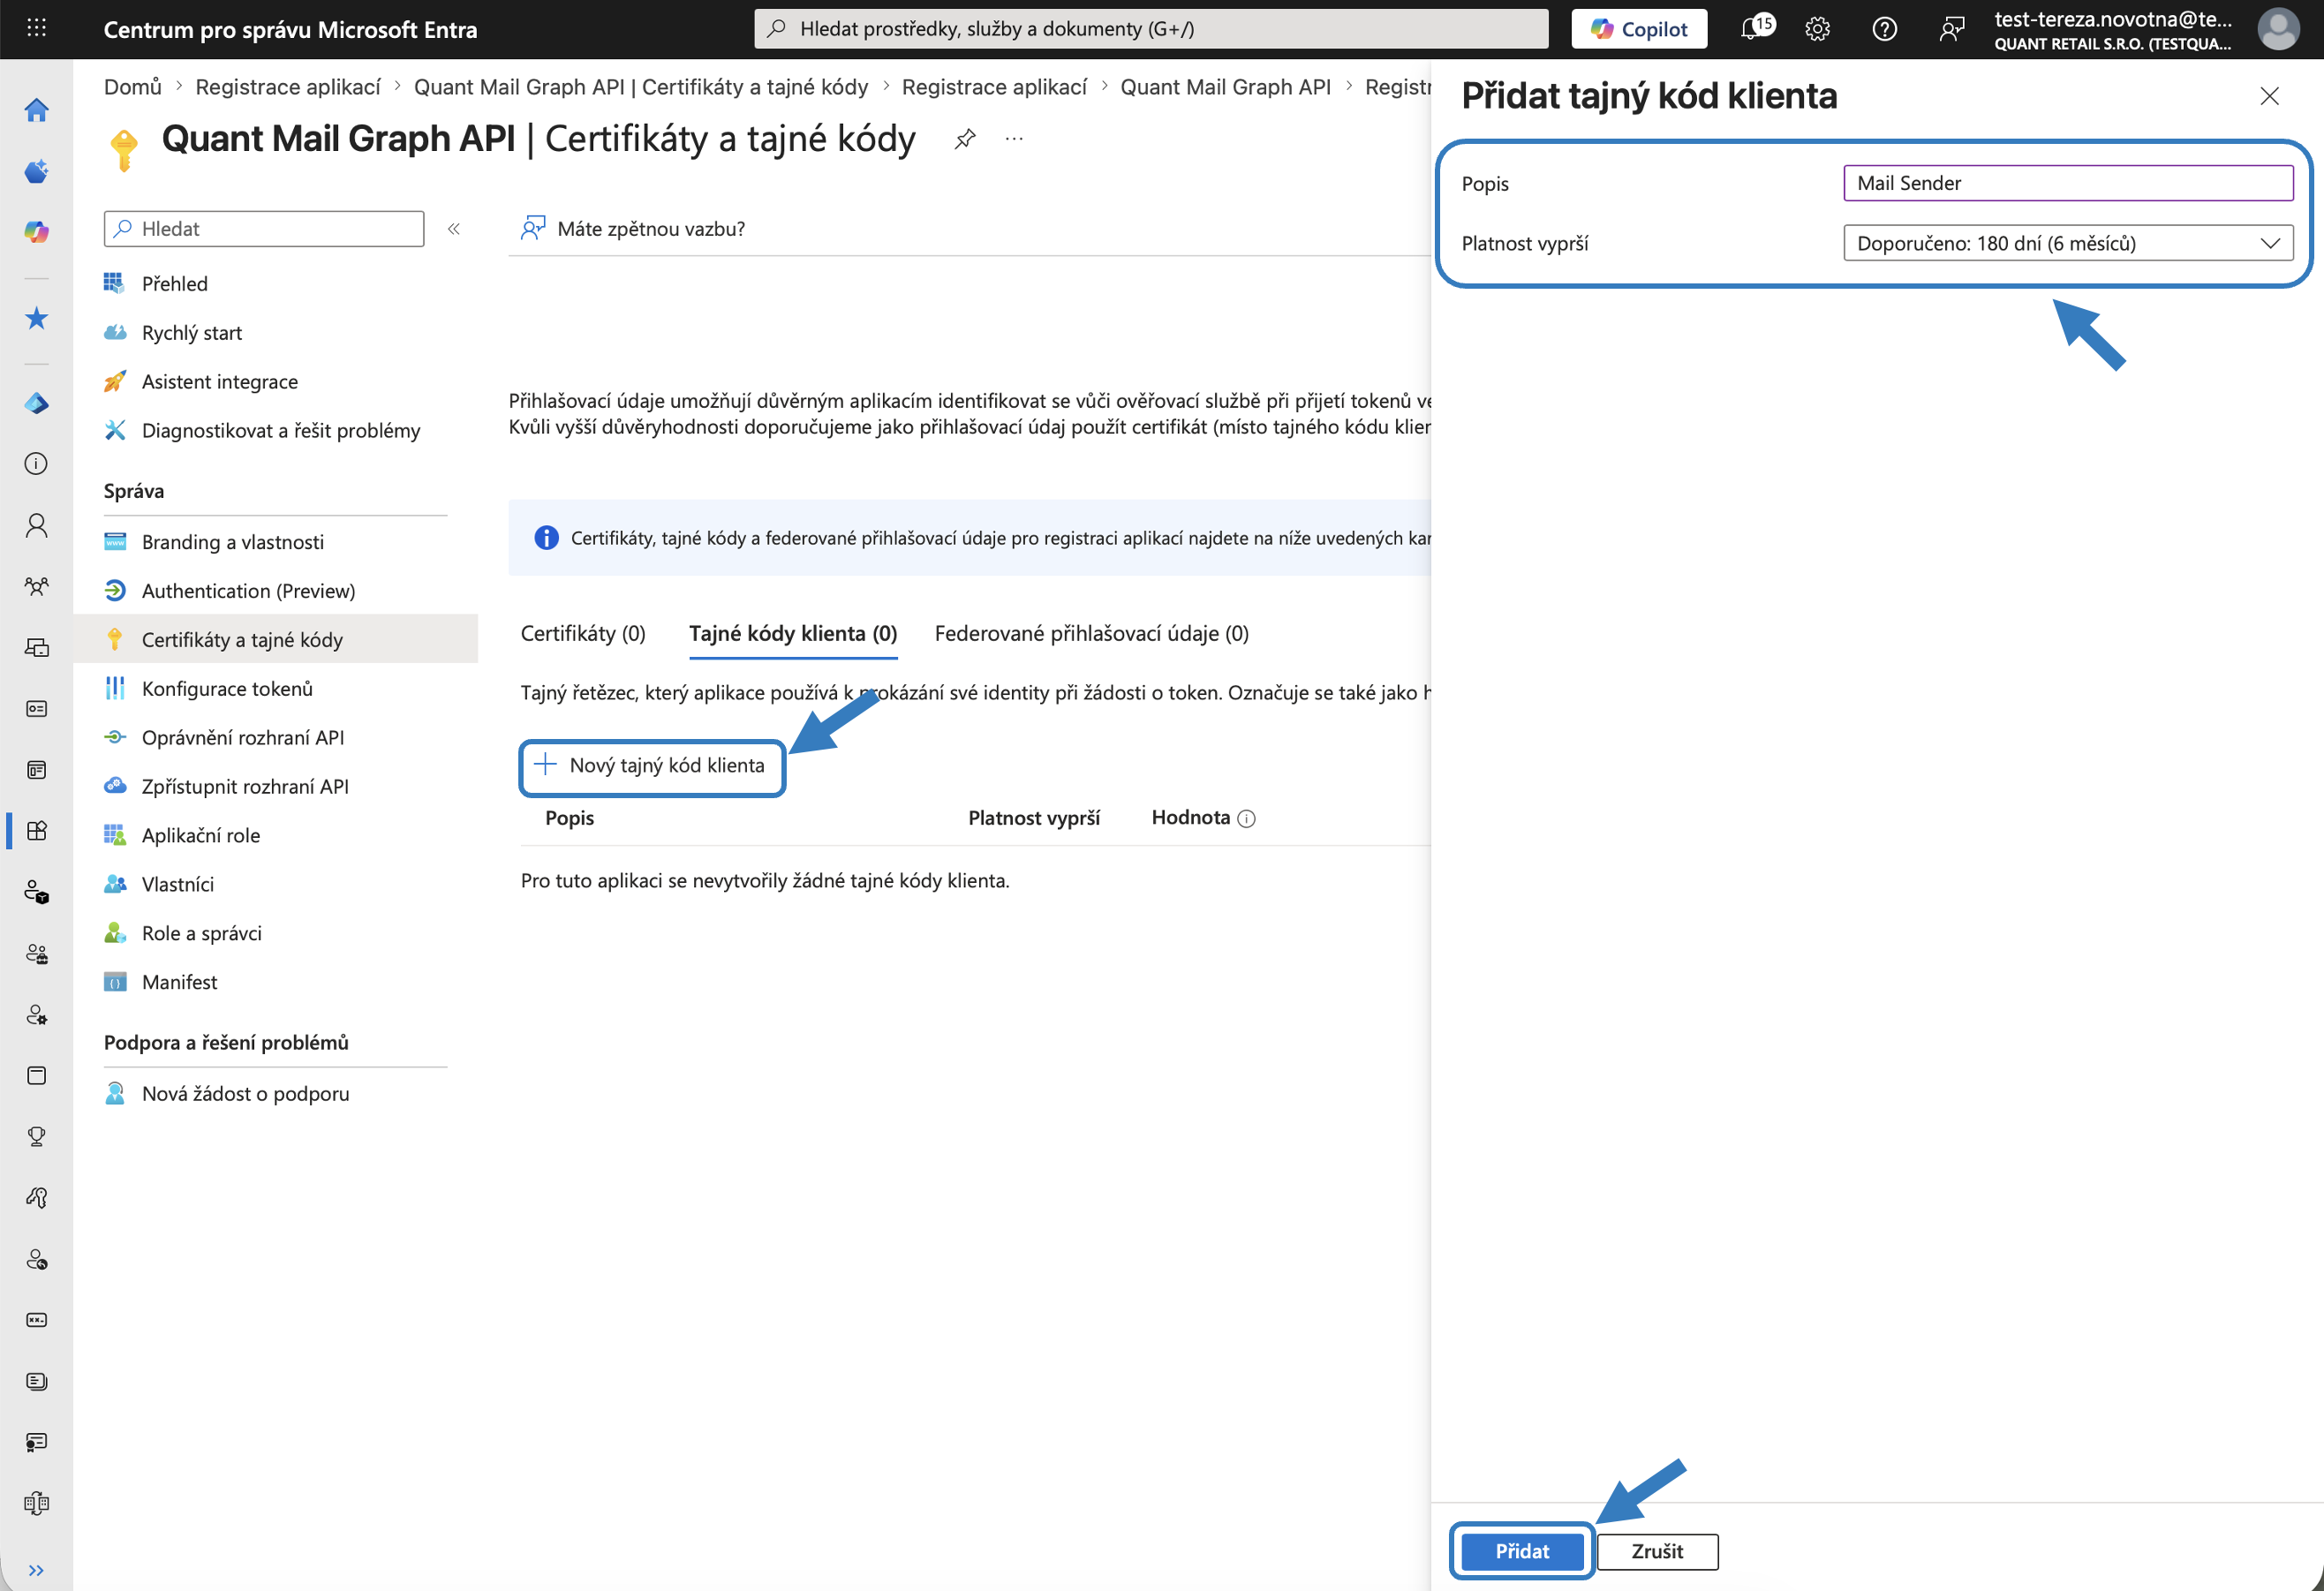Image resolution: width=2324 pixels, height=1591 pixels.
Task: Launch Copilot from the top bar
Action: click(1639, 29)
